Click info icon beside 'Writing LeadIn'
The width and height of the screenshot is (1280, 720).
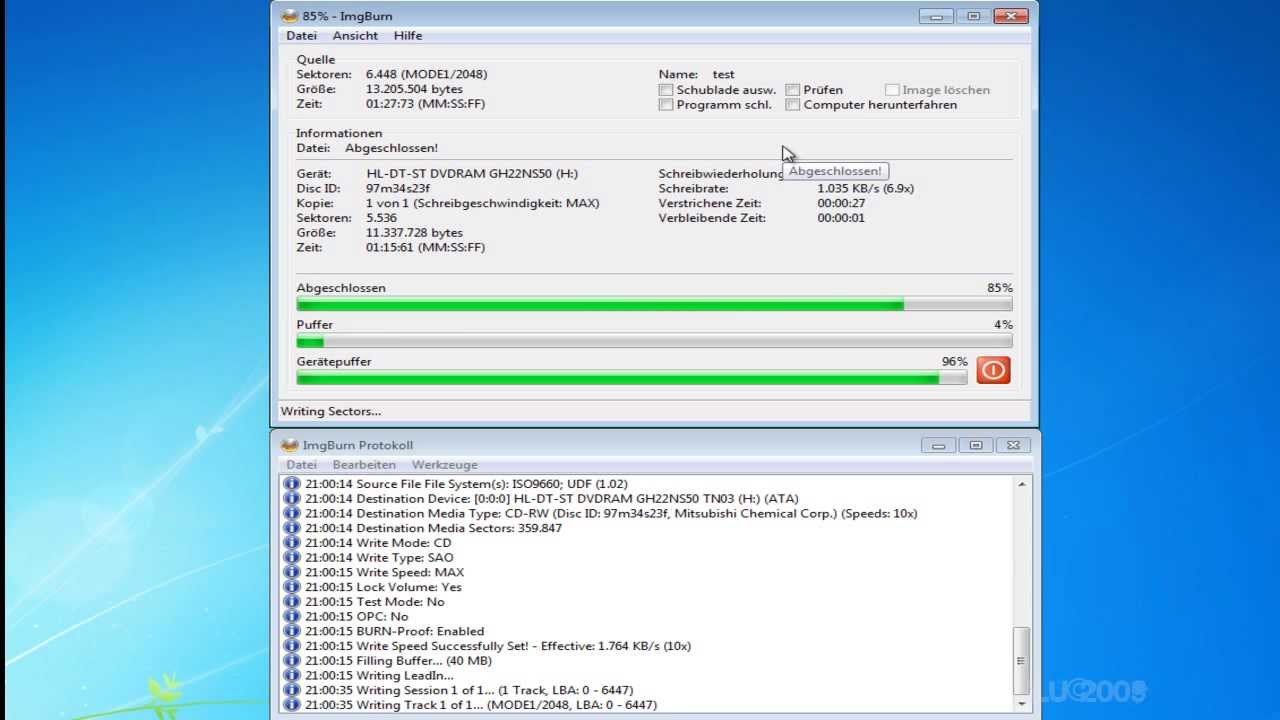click(x=292, y=676)
